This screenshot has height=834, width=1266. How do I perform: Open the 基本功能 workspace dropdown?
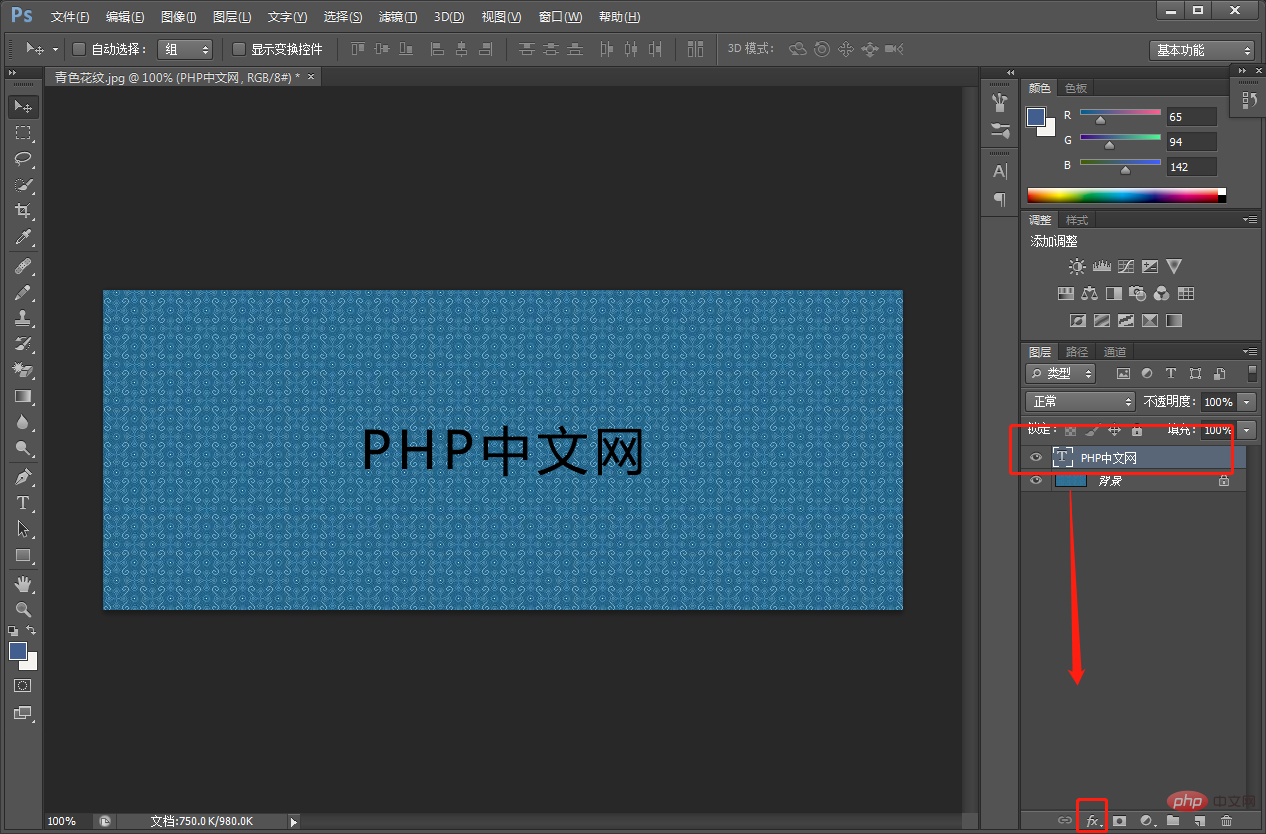point(1202,50)
